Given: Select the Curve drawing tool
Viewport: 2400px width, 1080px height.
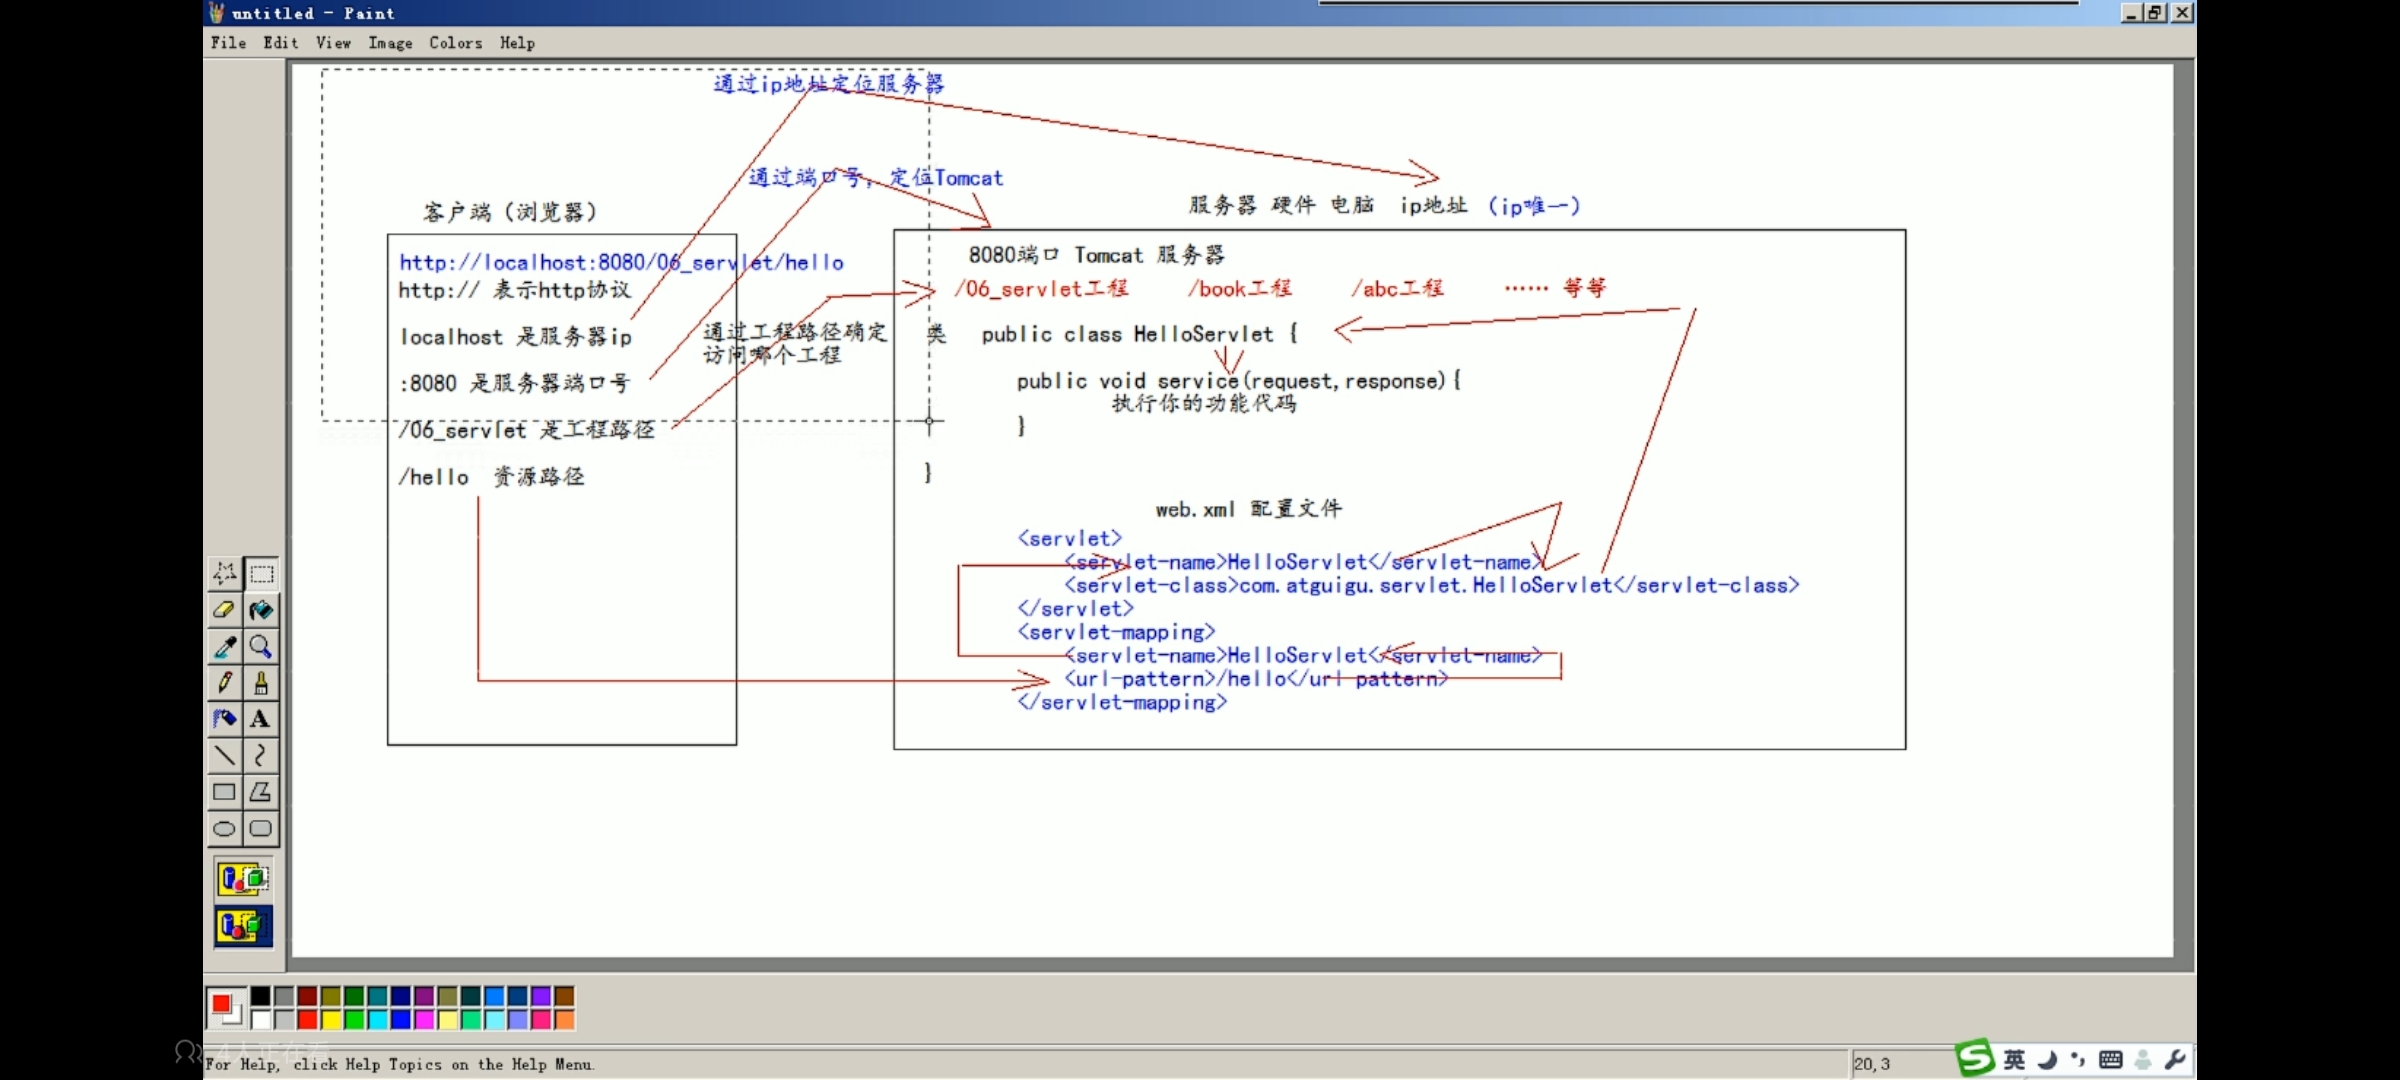Looking at the screenshot, I should pos(261,755).
